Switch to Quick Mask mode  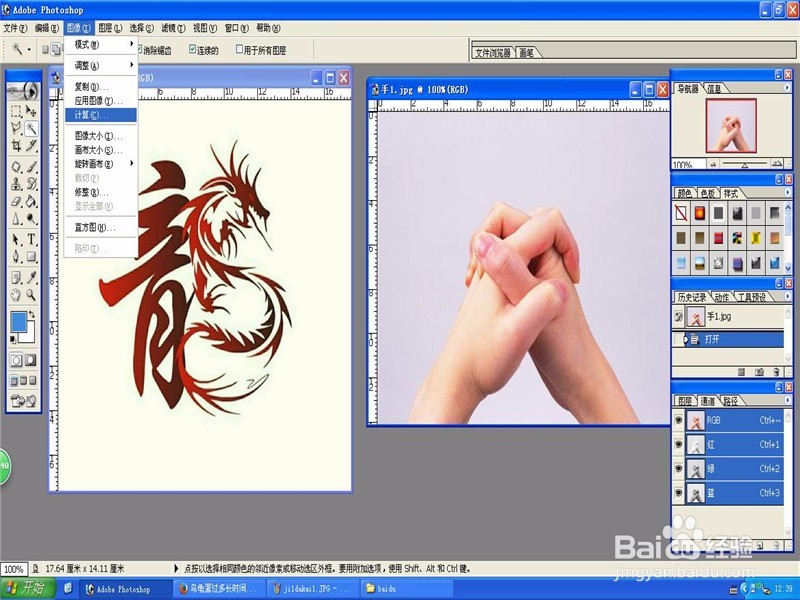[x=31, y=360]
